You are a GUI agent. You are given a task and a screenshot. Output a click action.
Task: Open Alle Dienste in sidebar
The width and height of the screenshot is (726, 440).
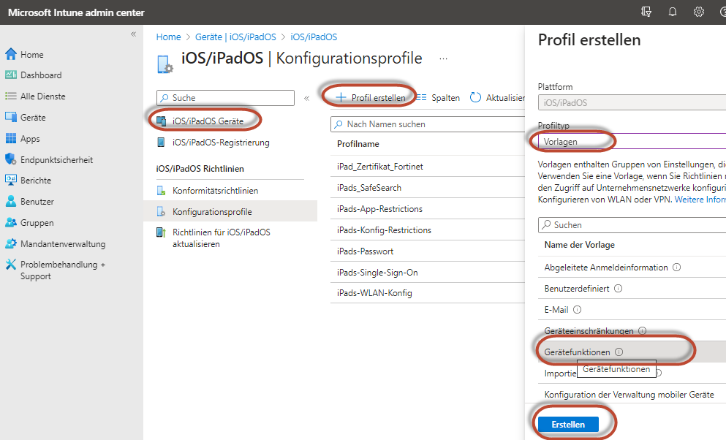tap(43, 96)
